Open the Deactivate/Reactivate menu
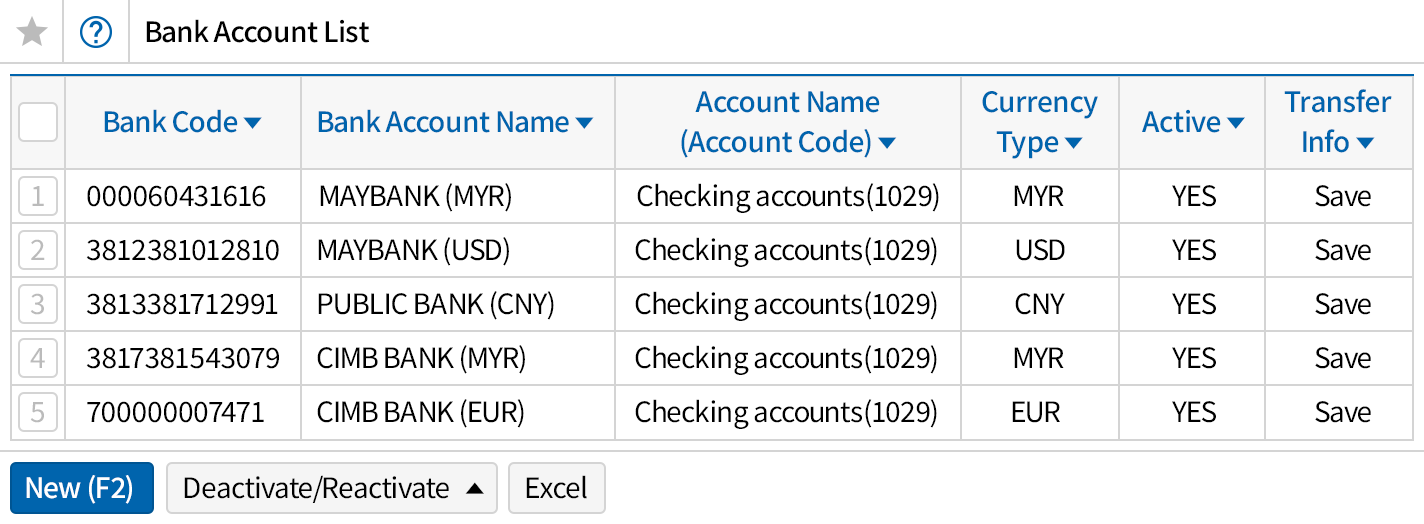 coord(331,488)
